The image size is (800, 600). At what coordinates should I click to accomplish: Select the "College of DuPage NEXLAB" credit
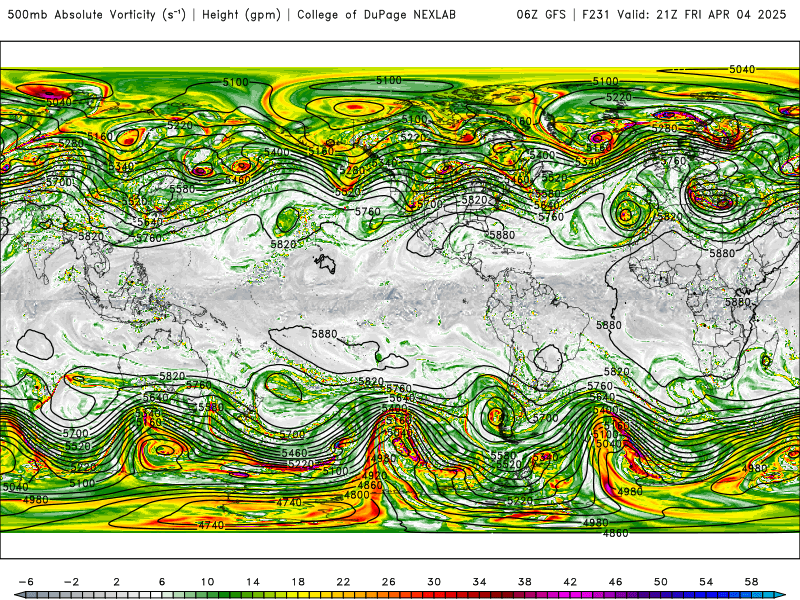coord(376,15)
